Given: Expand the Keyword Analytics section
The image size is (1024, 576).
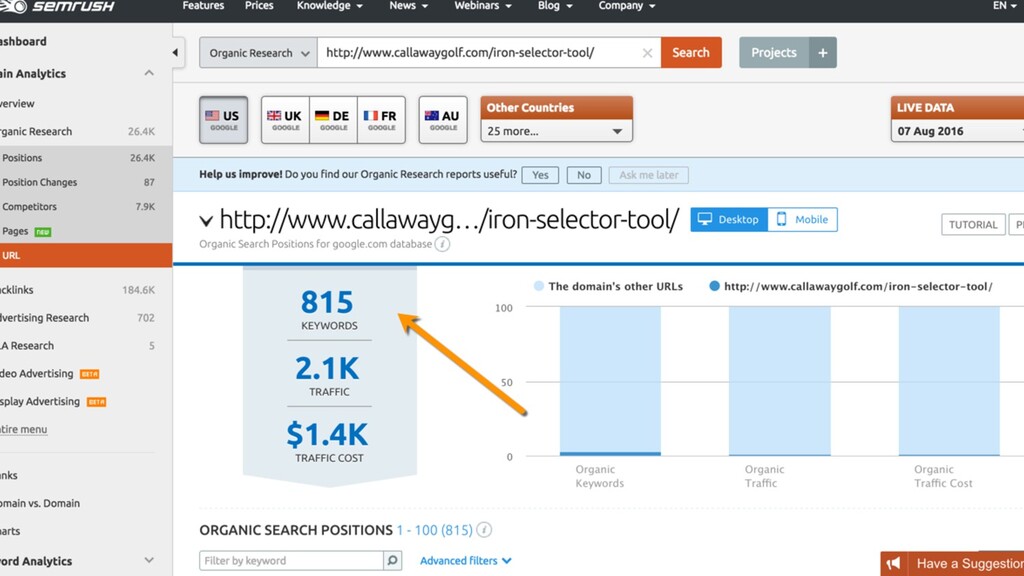Looking at the screenshot, I should 149,560.
